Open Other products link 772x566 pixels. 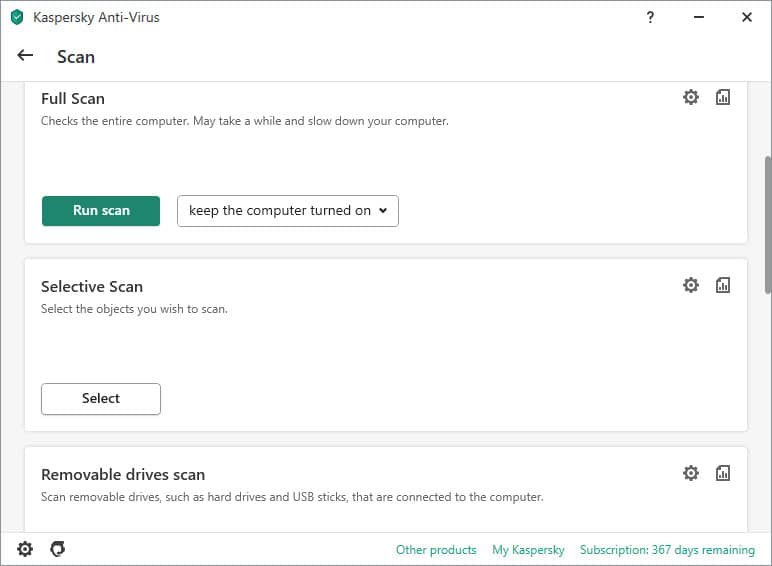point(436,550)
